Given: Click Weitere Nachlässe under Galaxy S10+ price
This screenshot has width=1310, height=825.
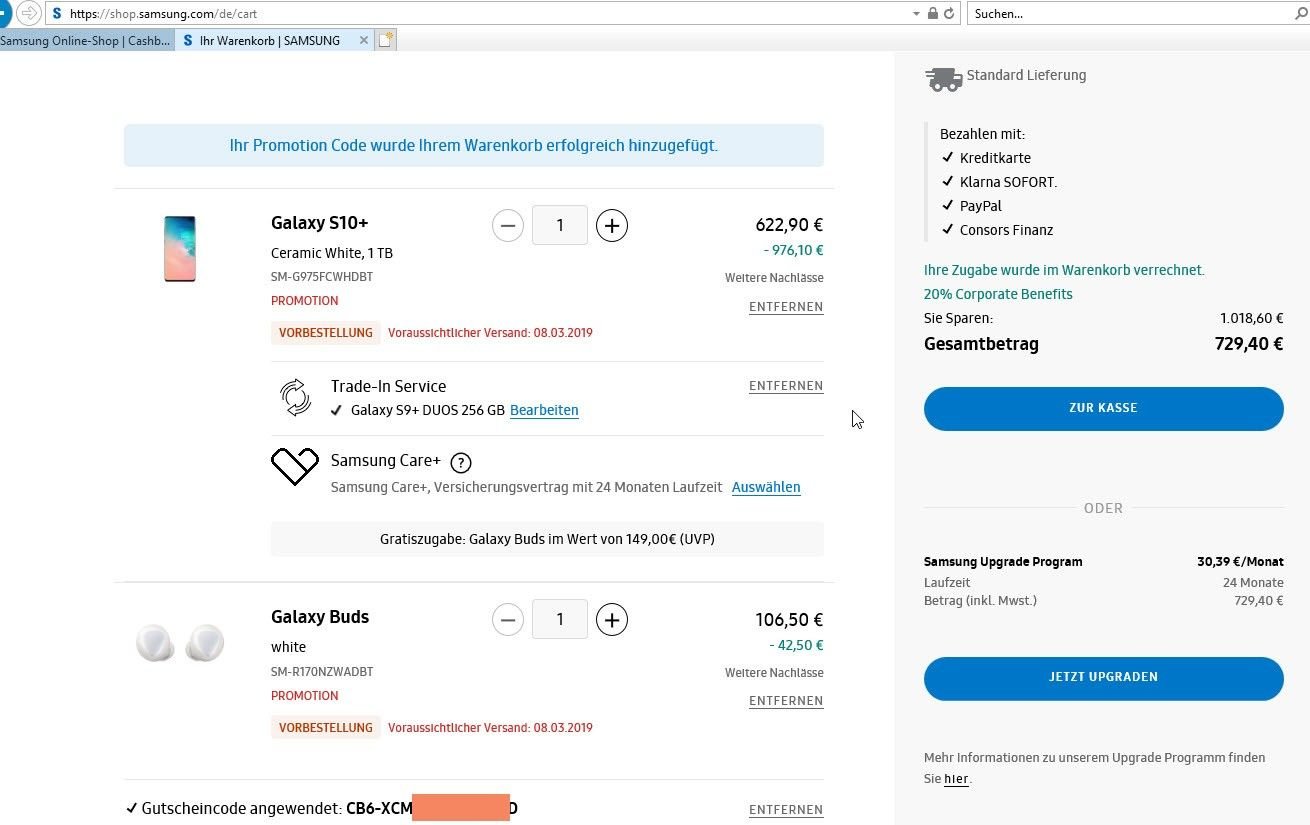Looking at the screenshot, I should pos(774,278).
